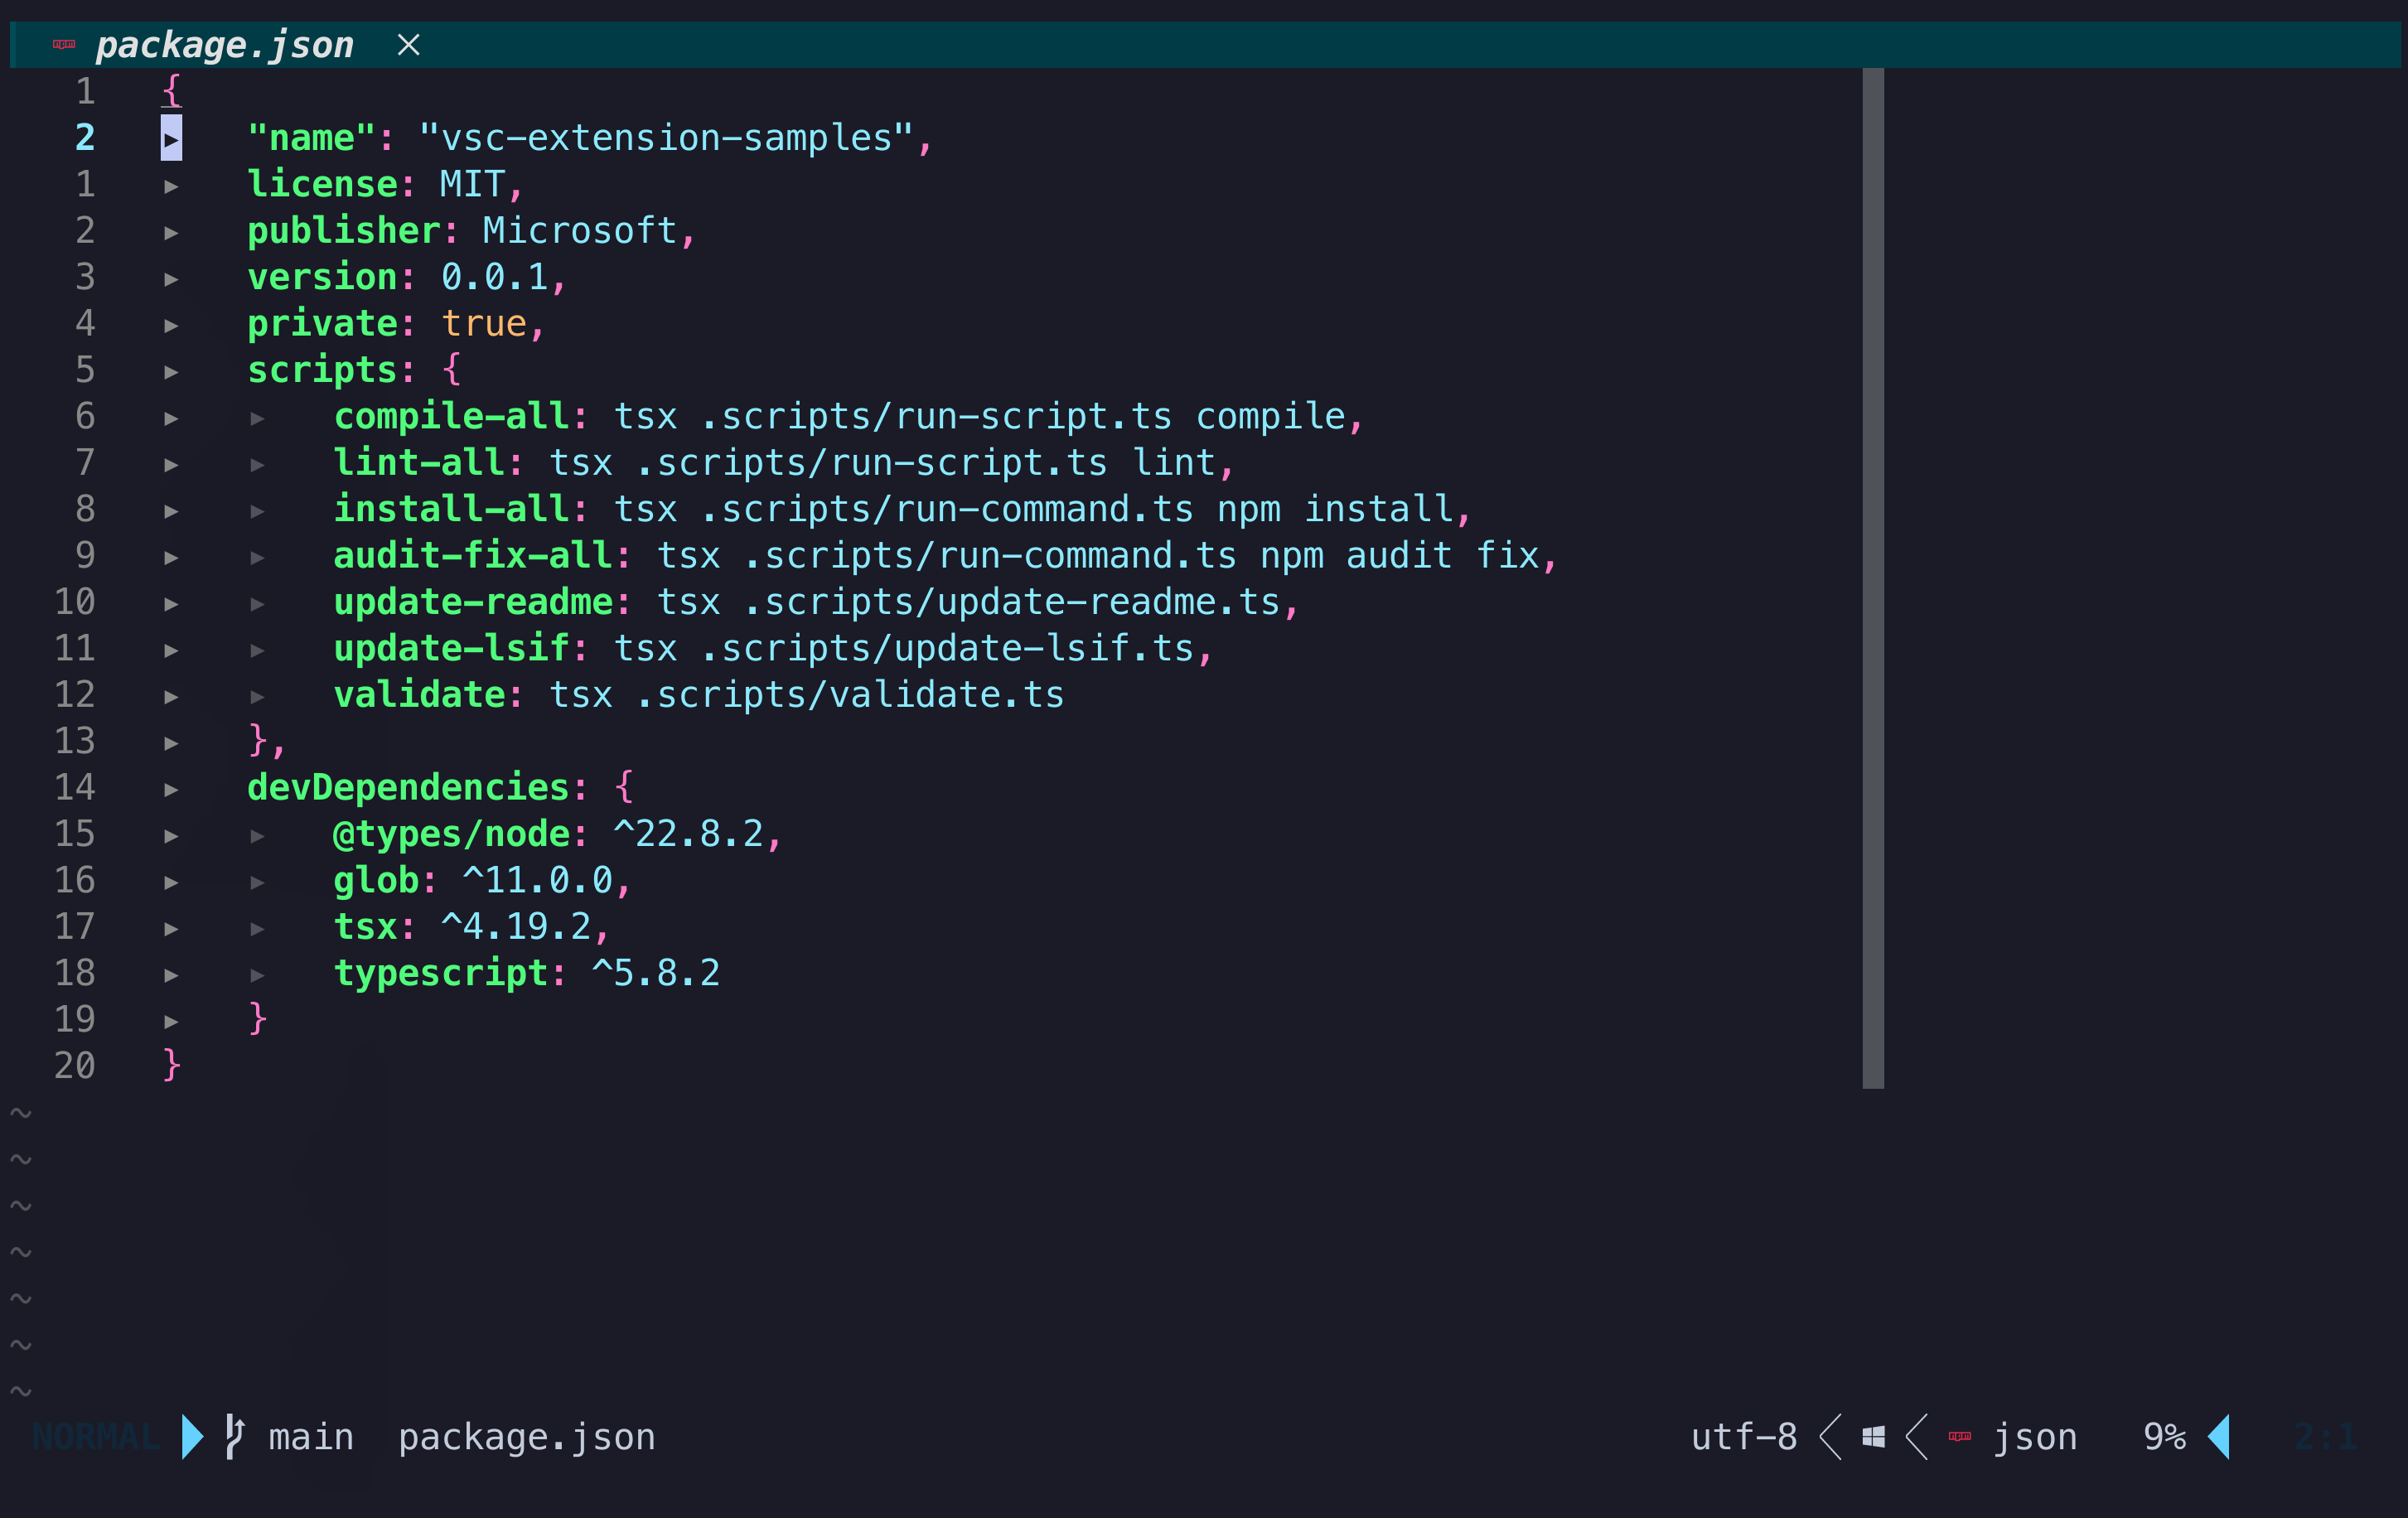Switch to the package.json tab

tap(224, 44)
